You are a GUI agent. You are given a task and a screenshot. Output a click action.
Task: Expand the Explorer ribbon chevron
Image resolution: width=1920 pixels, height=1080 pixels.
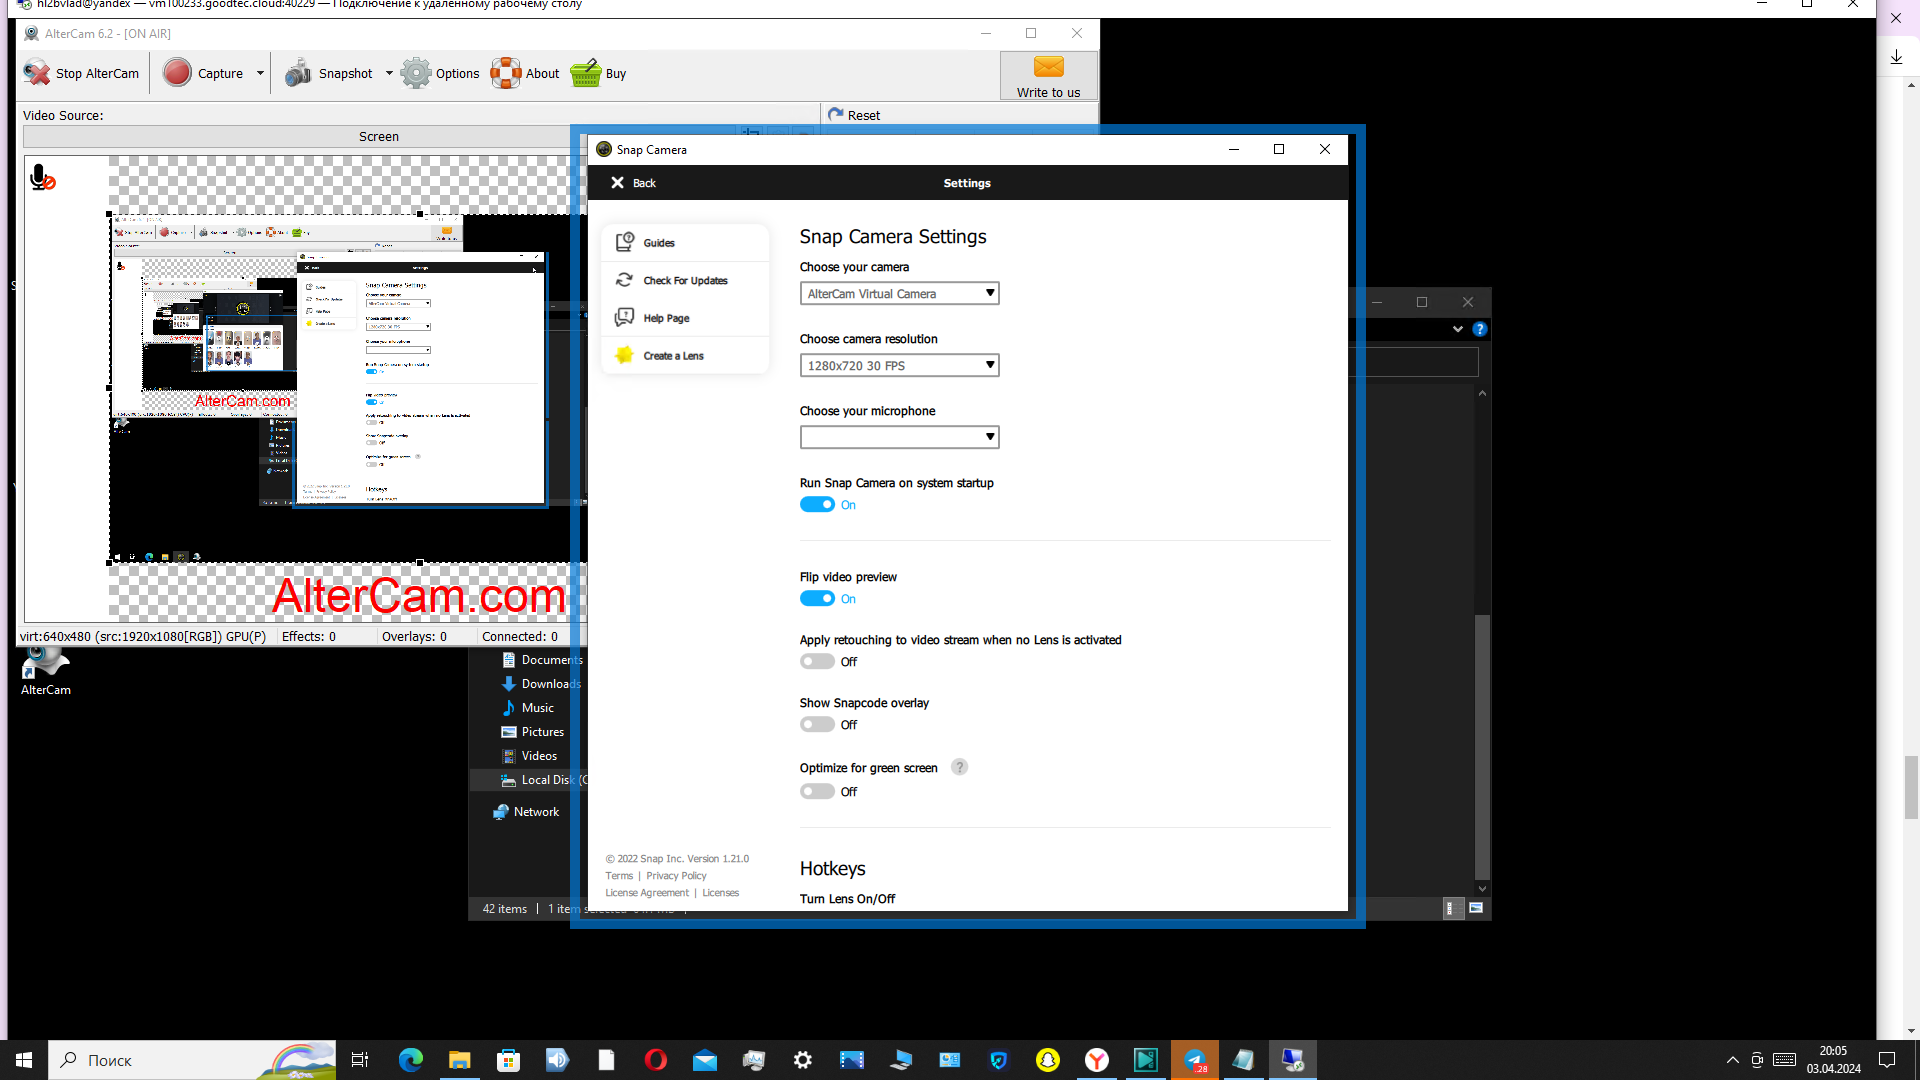click(x=1457, y=329)
